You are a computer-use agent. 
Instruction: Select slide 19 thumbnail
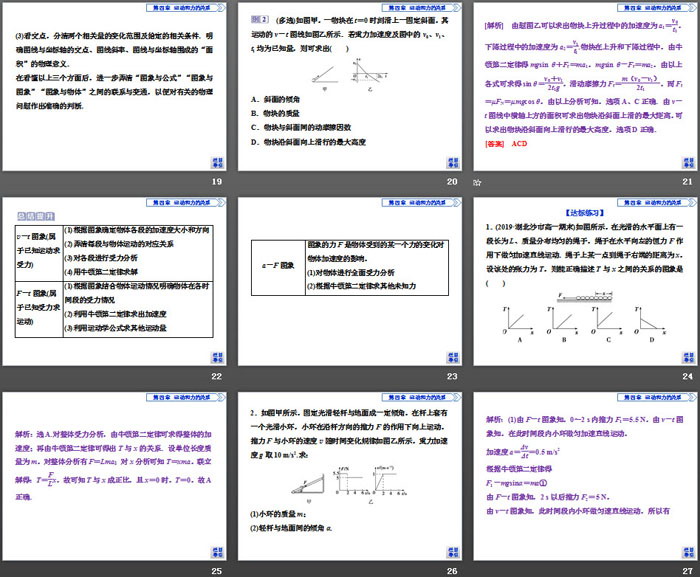[x=114, y=87]
